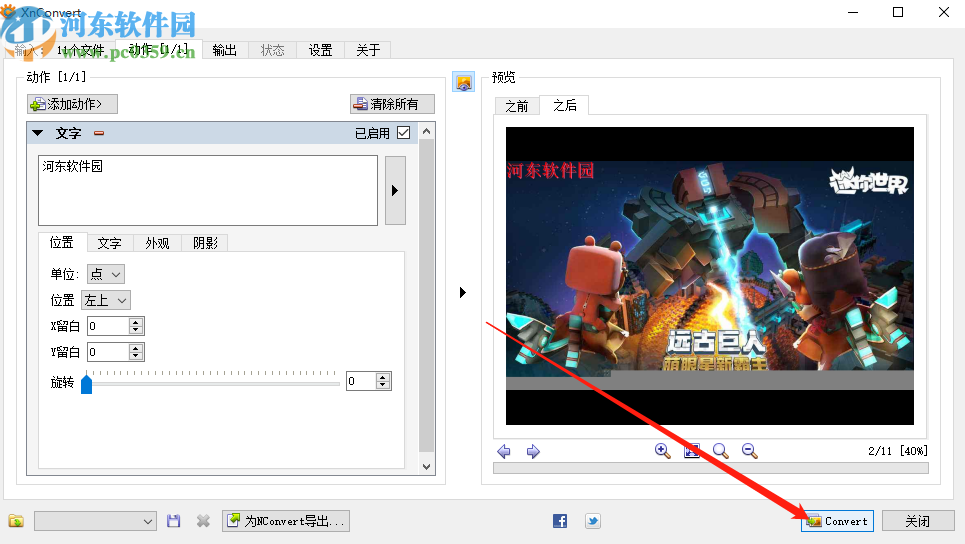The width and height of the screenshot is (965, 544).
Task: Switch to the 输出 tab
Action: tap(225, 50)
